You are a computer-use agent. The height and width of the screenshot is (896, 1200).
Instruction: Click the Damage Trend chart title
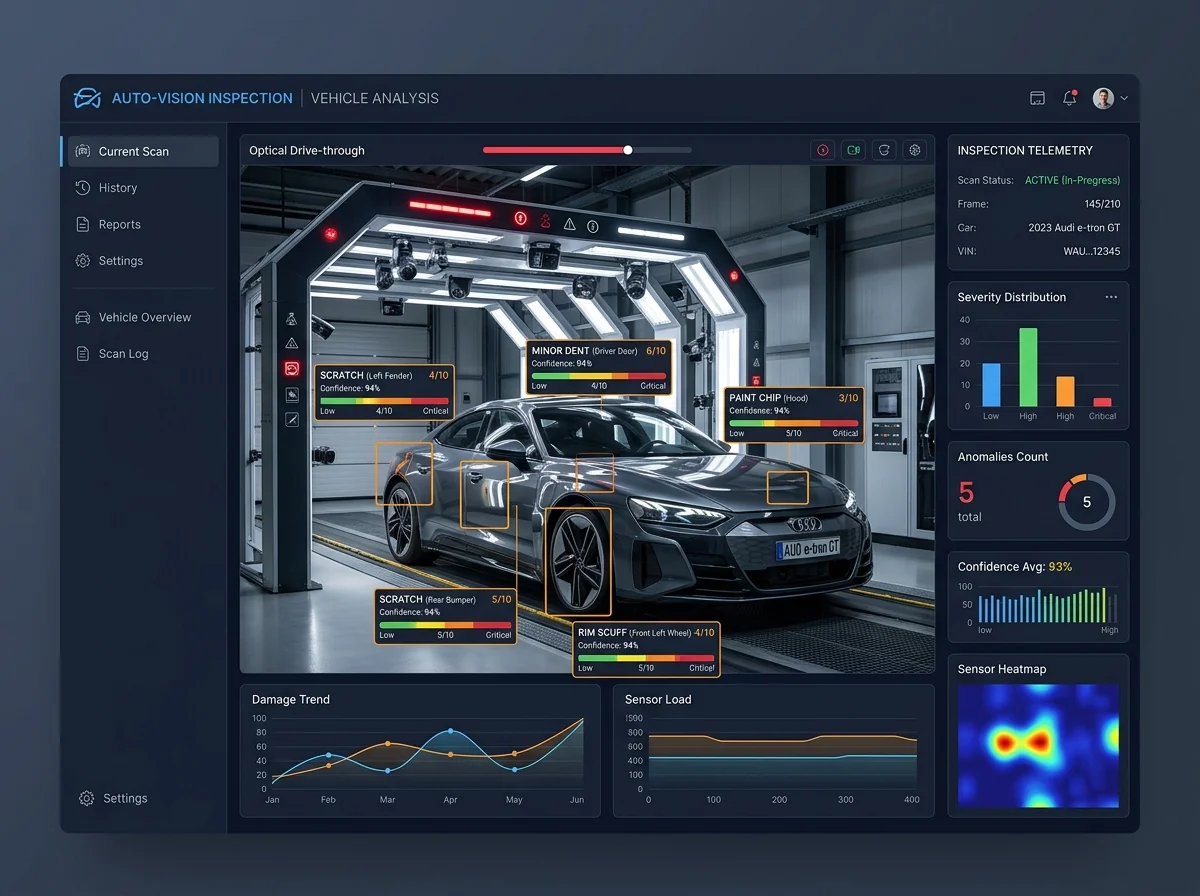tap(291, 700)
